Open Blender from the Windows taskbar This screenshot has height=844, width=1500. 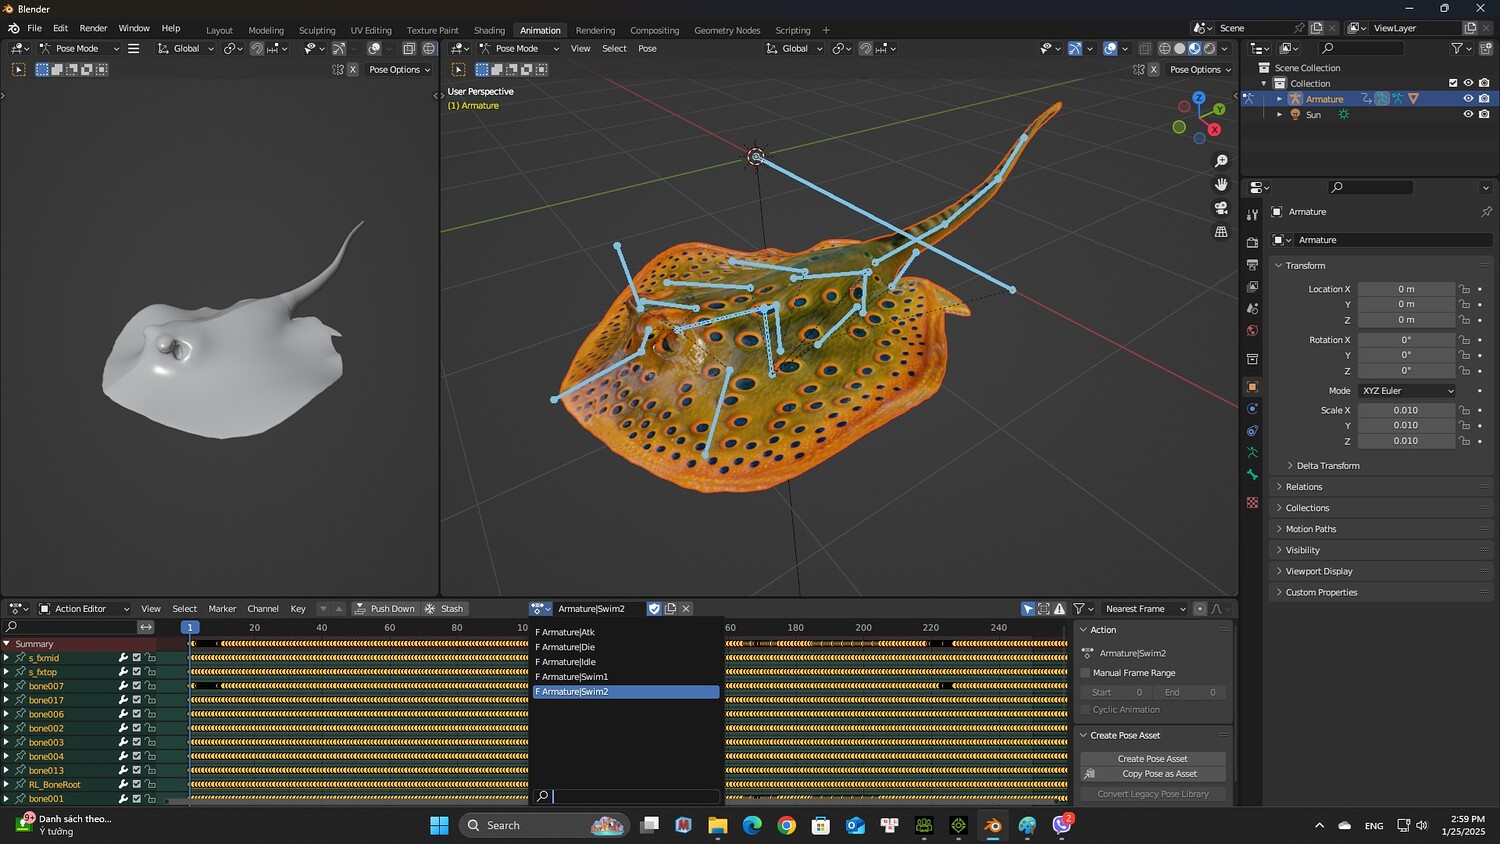pos(992,826)
